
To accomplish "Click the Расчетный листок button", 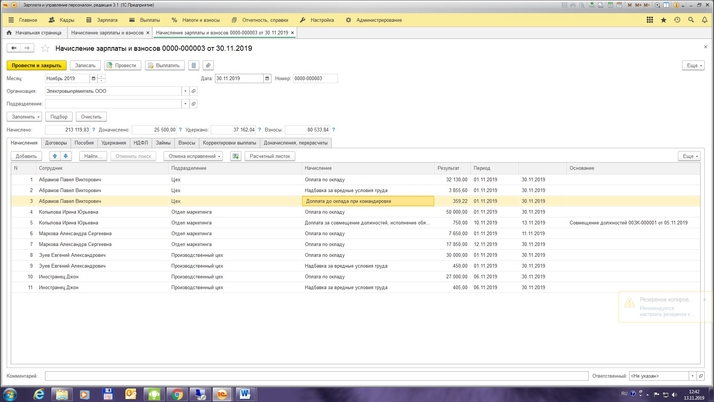I will click(269, 156).
